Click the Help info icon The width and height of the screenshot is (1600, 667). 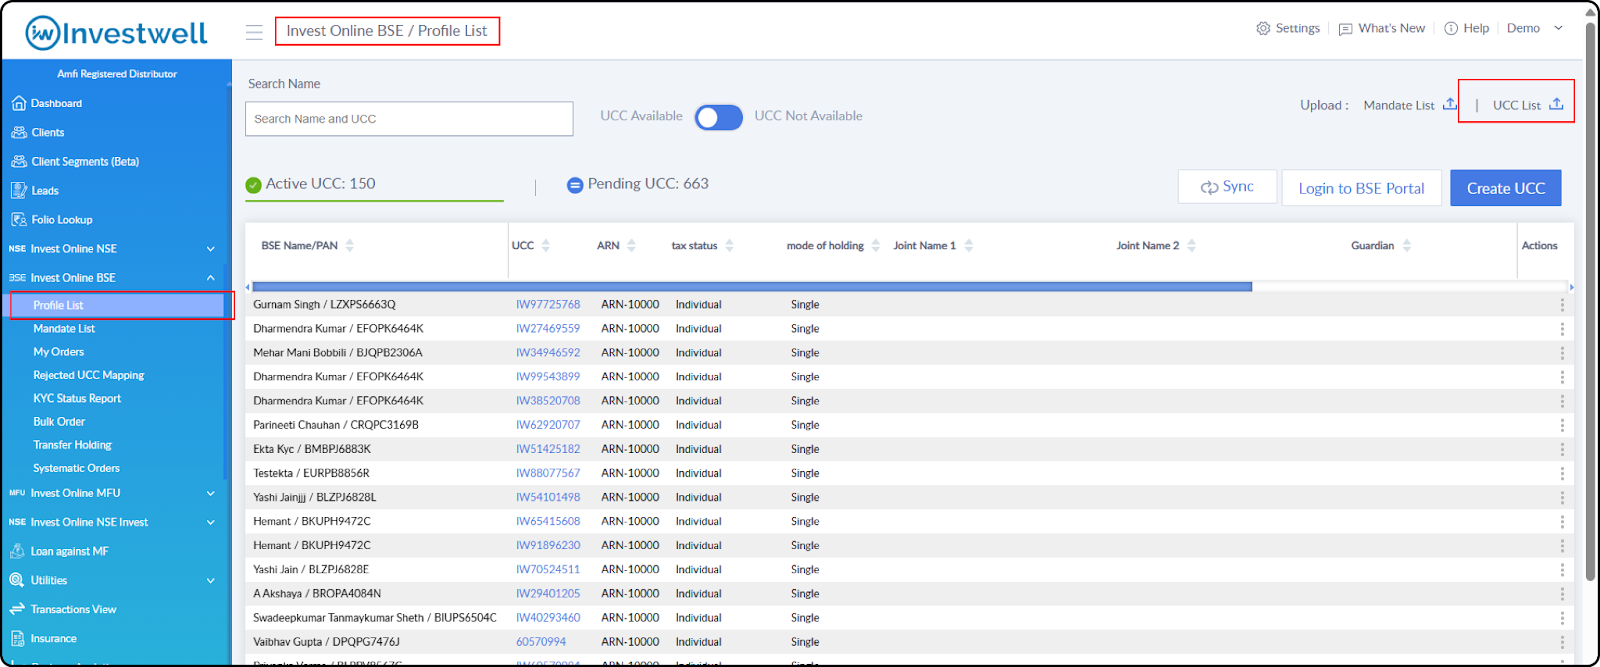click(1451, 29)
